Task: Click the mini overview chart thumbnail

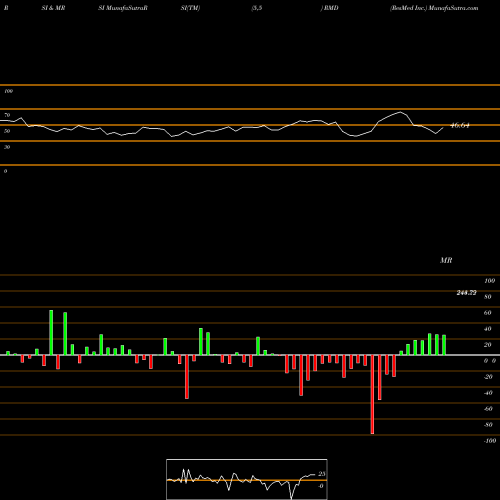Action: pos(247,479)
